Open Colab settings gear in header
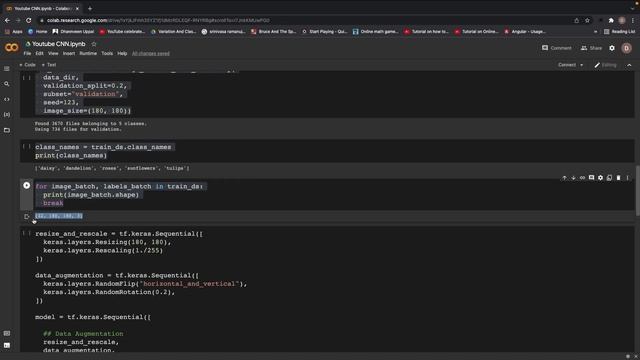The image size is (640, 360). pos(612,48)
